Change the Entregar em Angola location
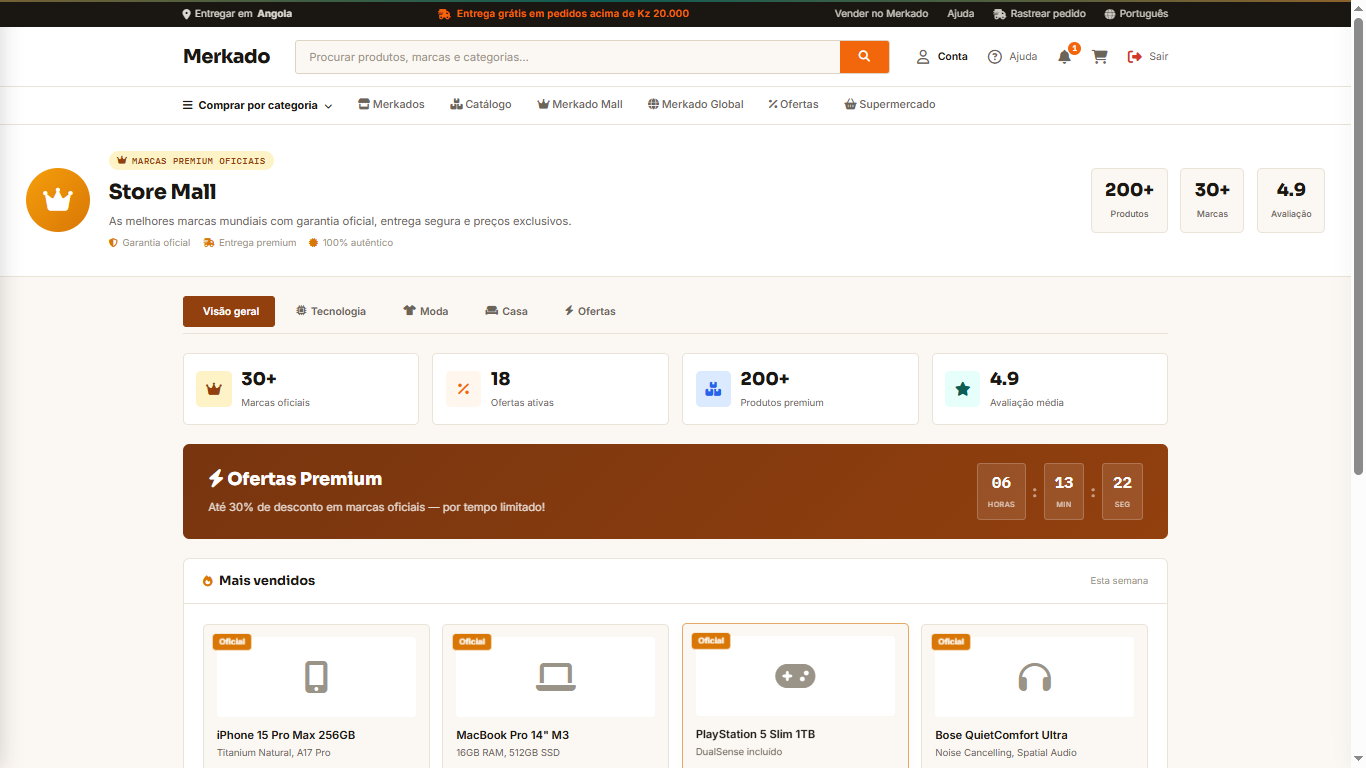The height and width of the screenshot is (768, 1366). click(x=237, y=14)
